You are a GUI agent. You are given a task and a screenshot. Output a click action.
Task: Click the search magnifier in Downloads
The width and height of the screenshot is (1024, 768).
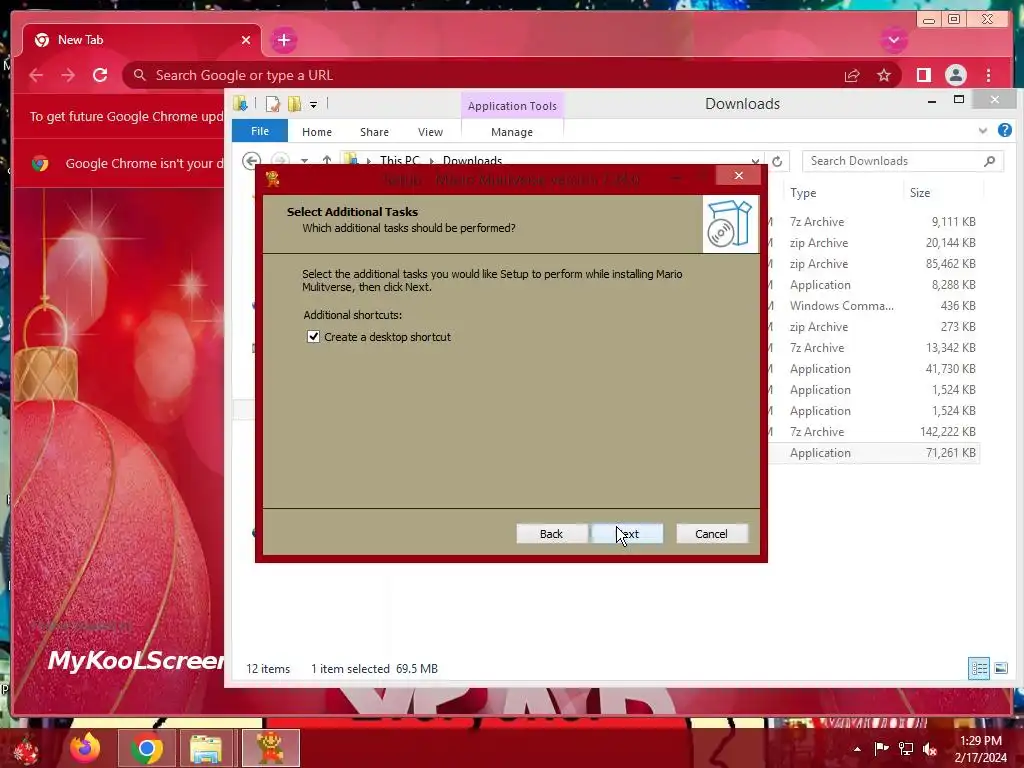(x=989, y=161)
